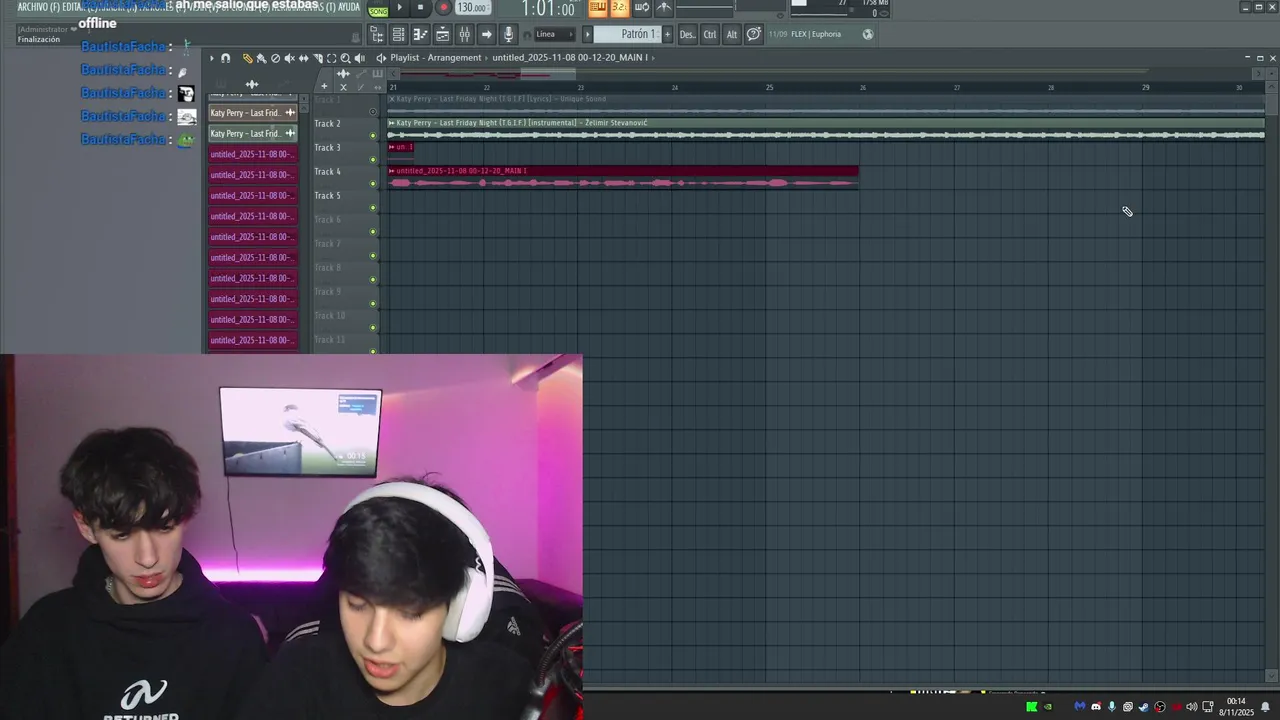1280x720 pixels.
Task: Toggle the 3.2 countdown before recording
Action: coord(619,8)
